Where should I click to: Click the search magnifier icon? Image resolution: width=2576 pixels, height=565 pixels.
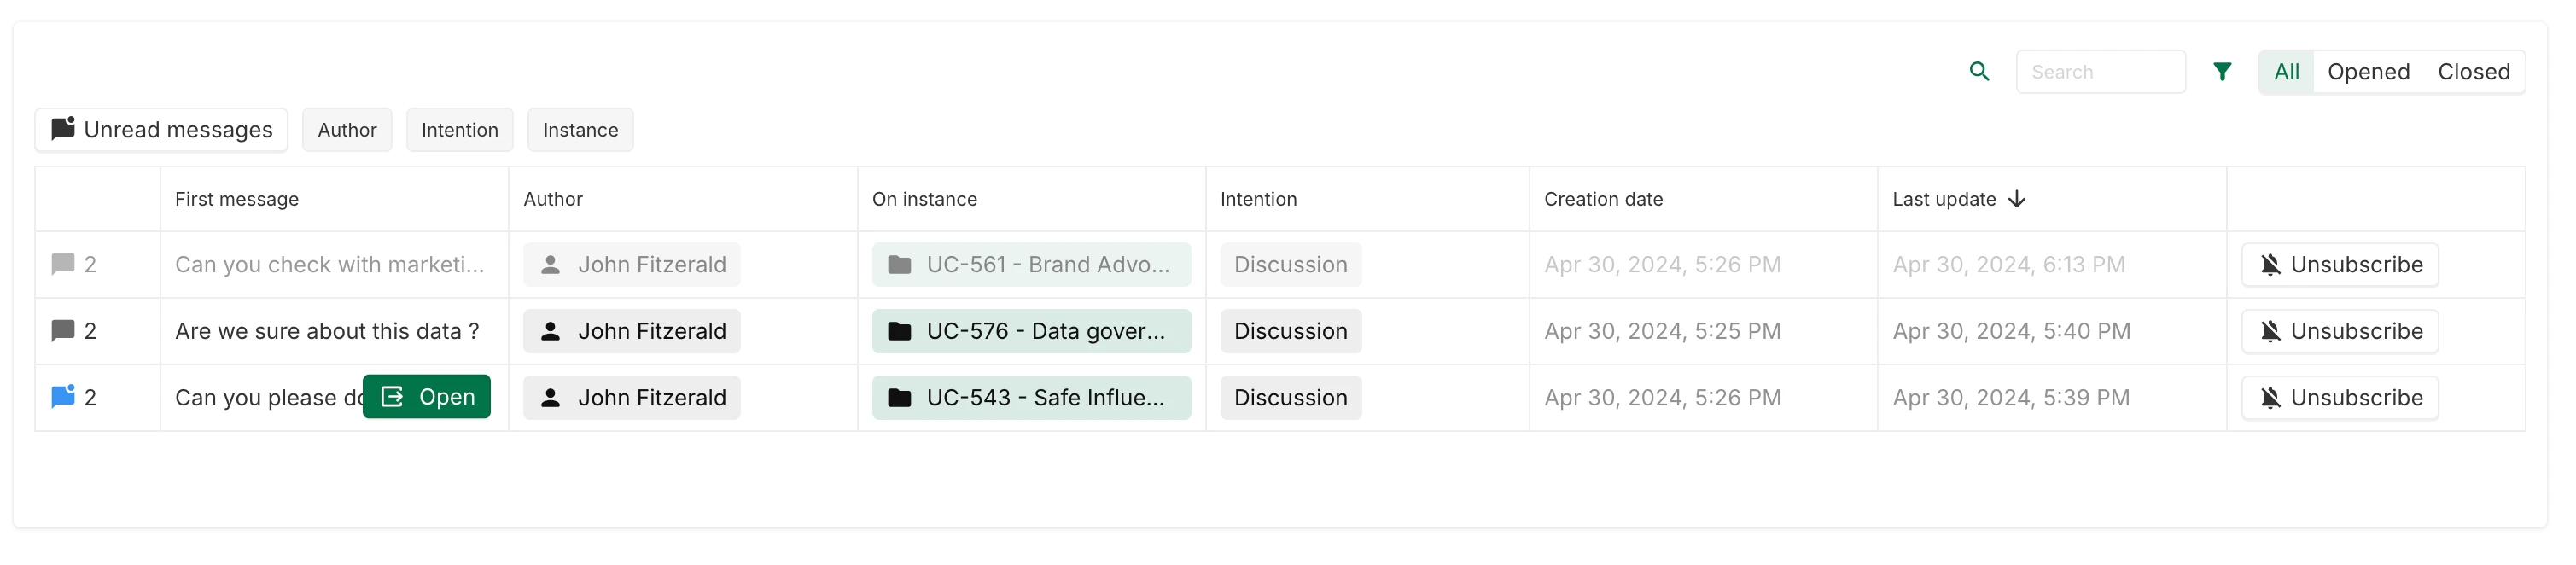[1978, 72]
